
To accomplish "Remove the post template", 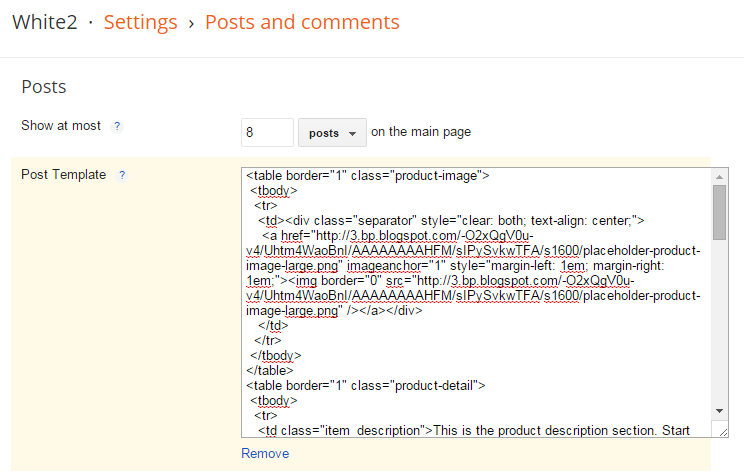I will click(265, 453).
